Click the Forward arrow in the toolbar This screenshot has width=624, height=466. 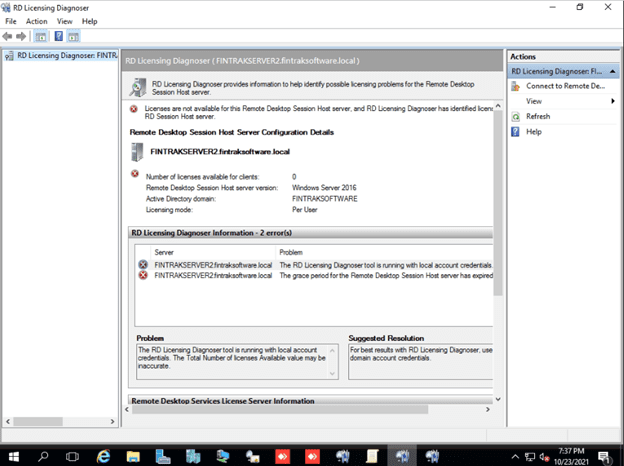tap(21, 37)
